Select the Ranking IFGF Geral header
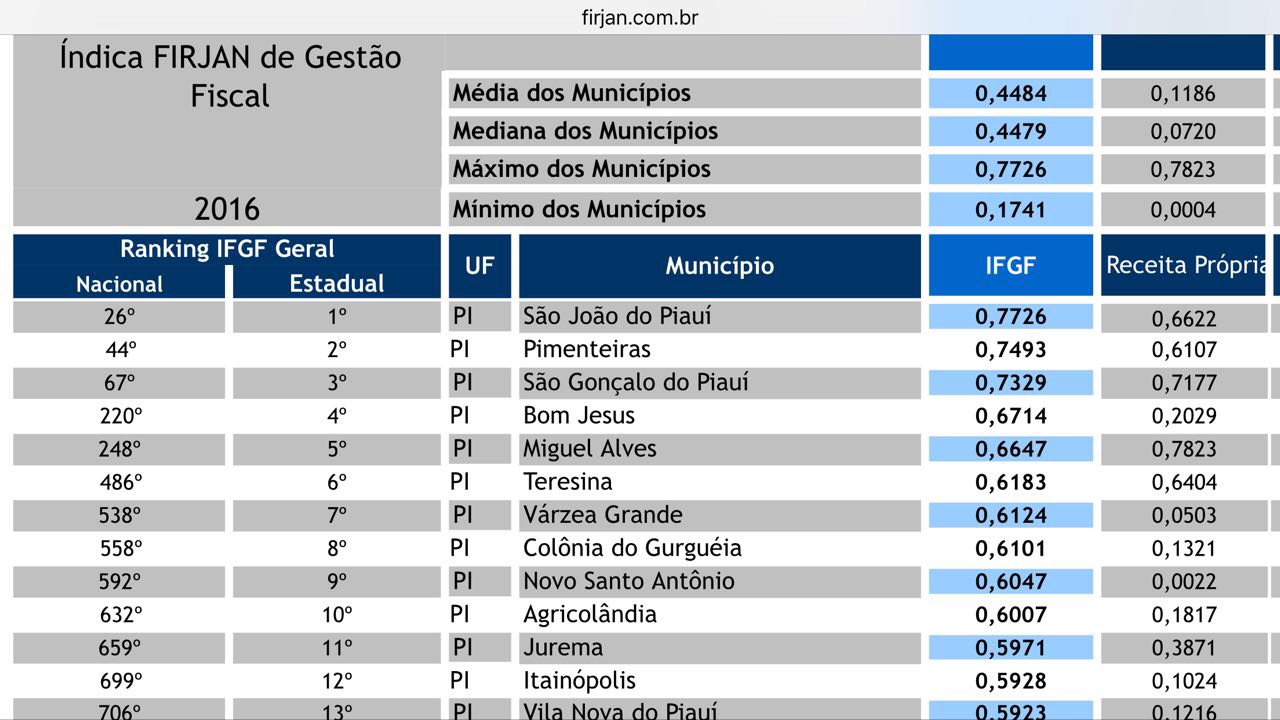The height and width of the screenshot is (720, 1280). 227,249
